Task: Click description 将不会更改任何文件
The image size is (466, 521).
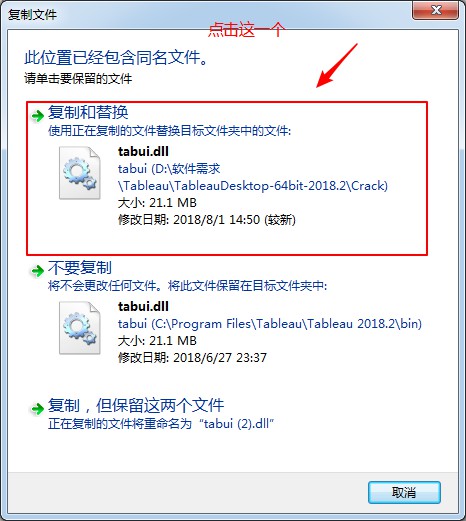Action: click(106, 286)
